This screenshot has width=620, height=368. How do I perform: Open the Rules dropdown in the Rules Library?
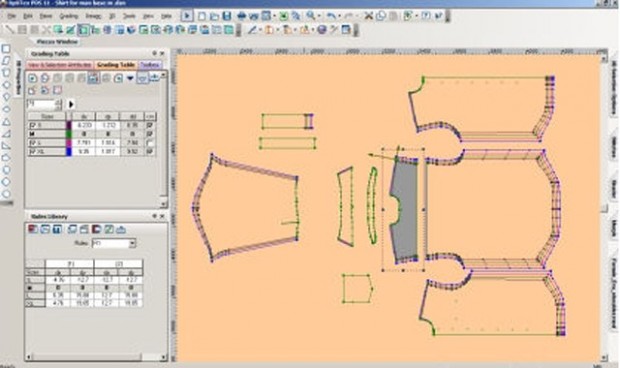(132, 243)
